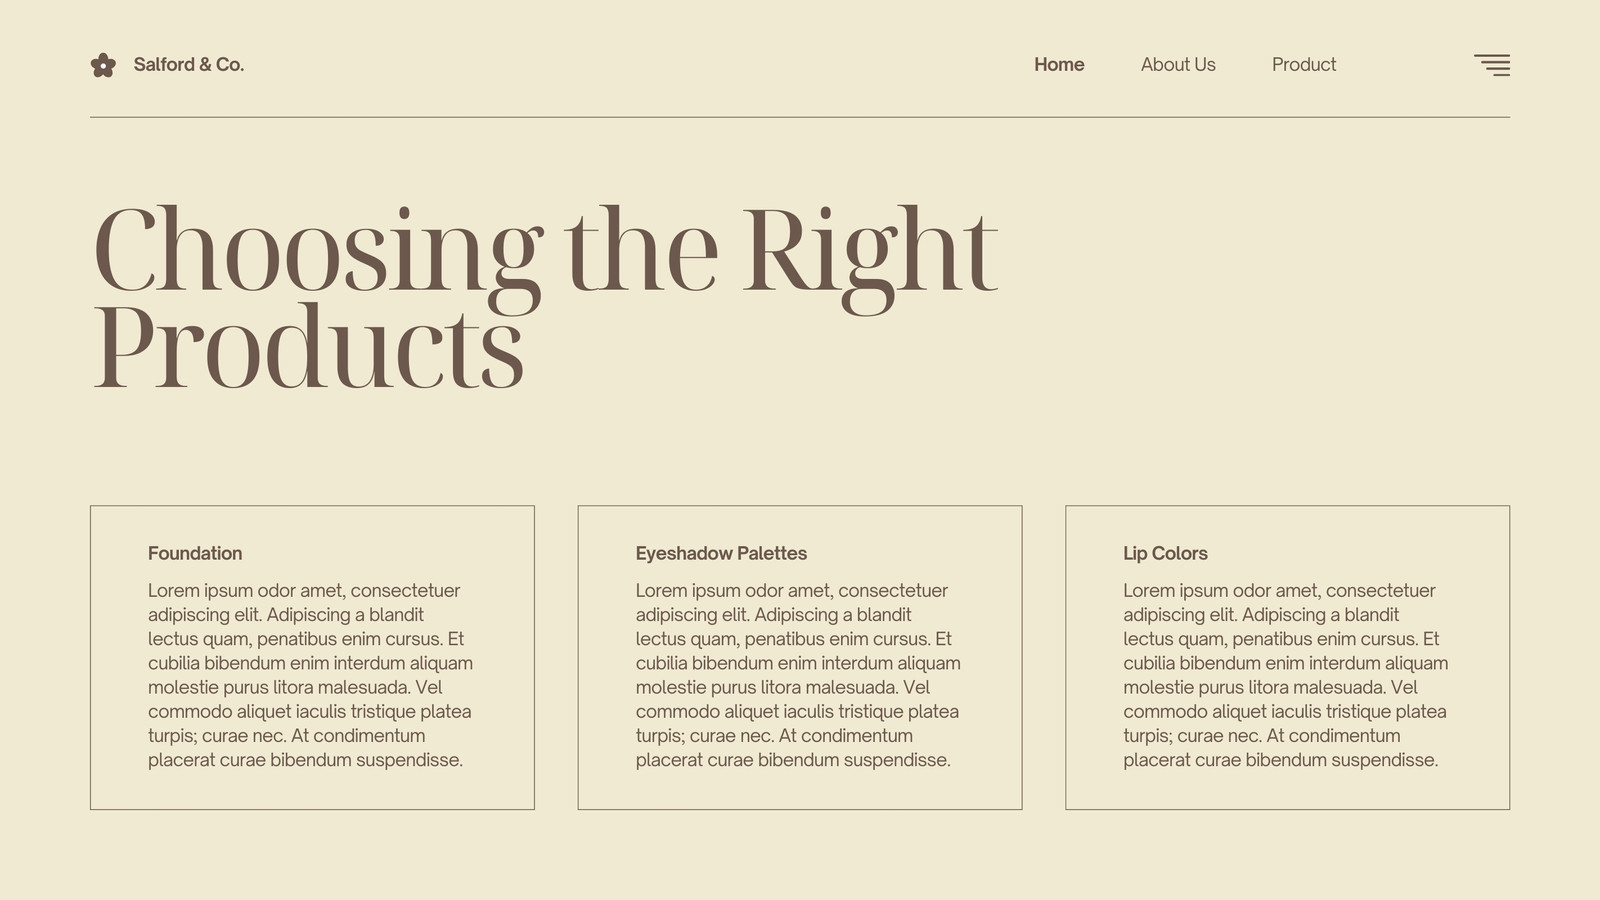Click the Lip Colors card heading
Screen dimensions: 1600x900
[x=1165, y=553]
